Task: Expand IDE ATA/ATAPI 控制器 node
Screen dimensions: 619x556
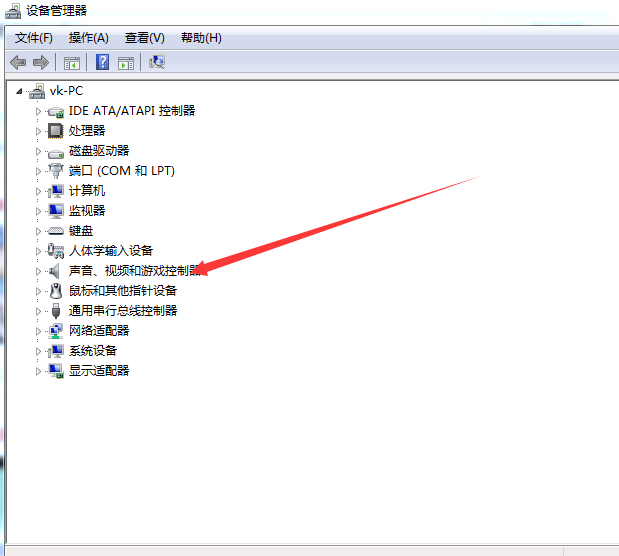Action: 38,111
